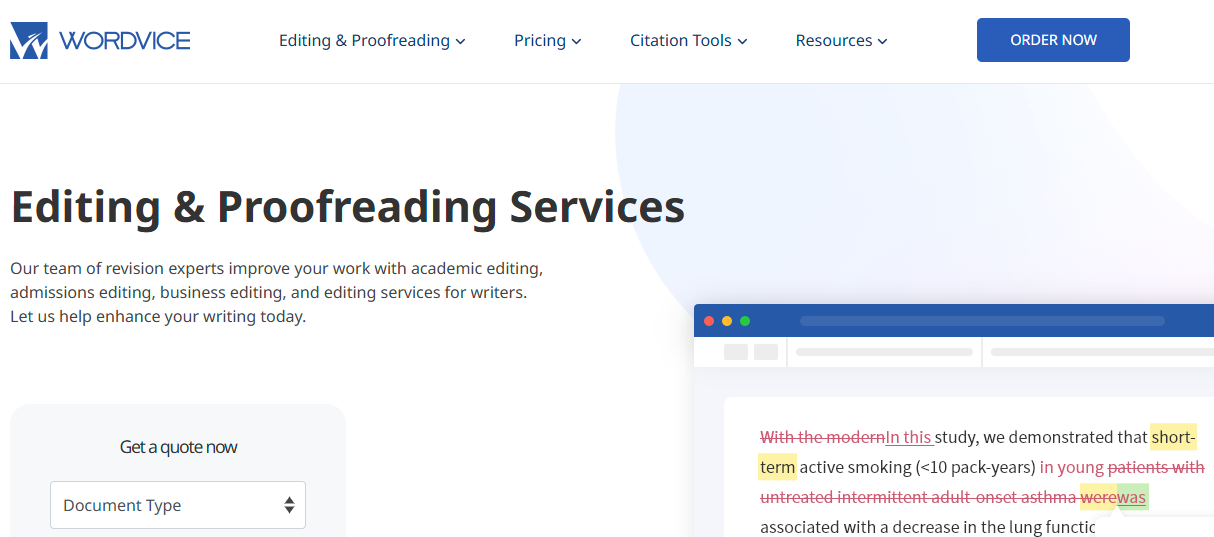The width and height of the screenshot is (1214, 537).
Task: Click the underlined "In this" inserted text
Action: tap(909, 437)
